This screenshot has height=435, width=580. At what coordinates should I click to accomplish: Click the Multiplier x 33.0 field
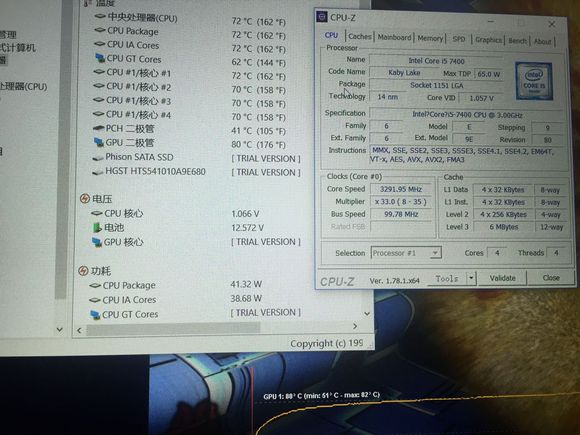click(x=401, y=202)
